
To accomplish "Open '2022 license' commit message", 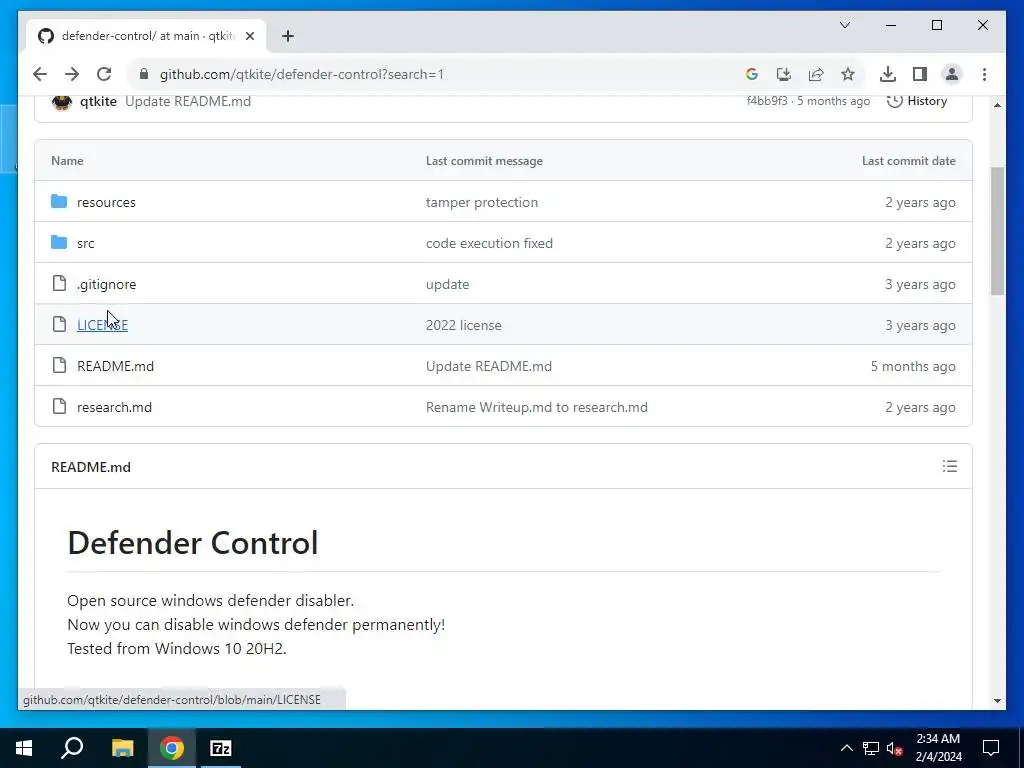I will (464, 325).
